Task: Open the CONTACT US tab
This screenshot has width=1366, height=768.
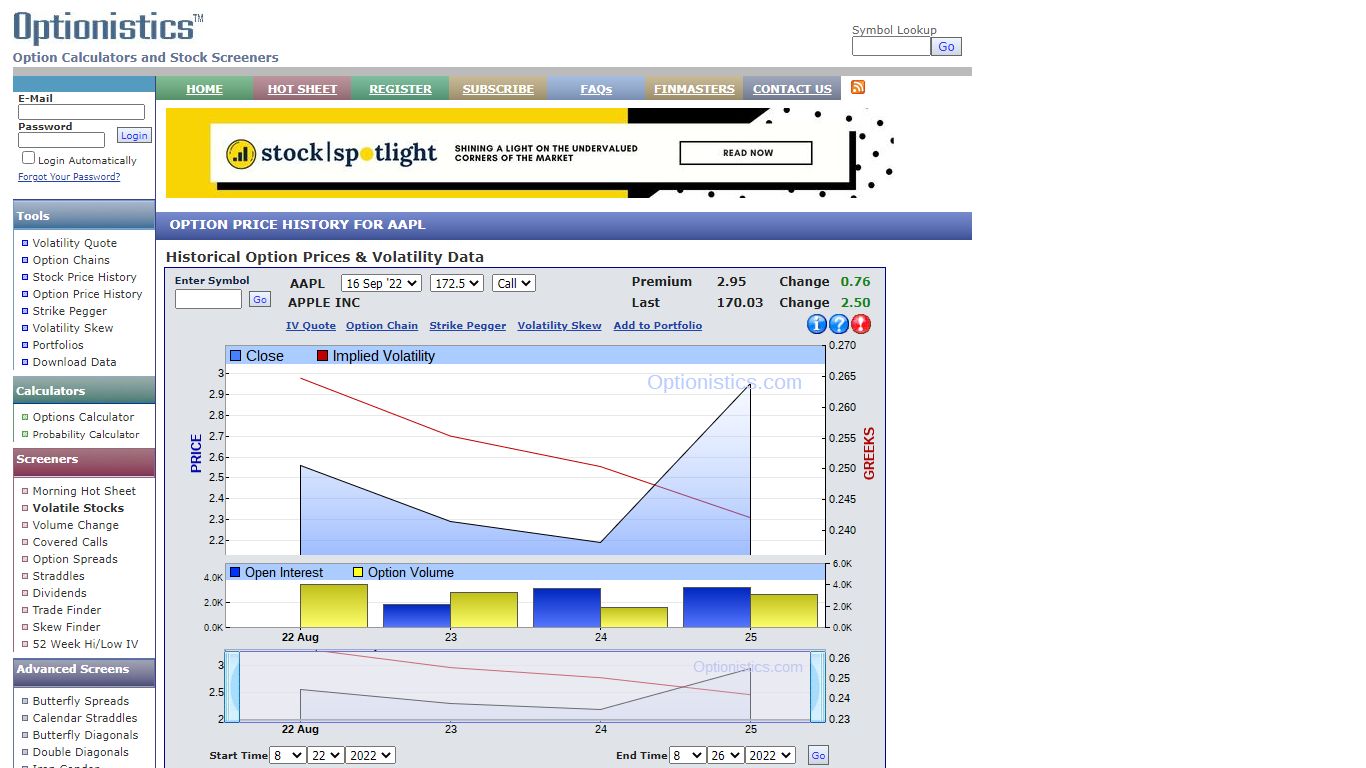Action: (792, 89)
